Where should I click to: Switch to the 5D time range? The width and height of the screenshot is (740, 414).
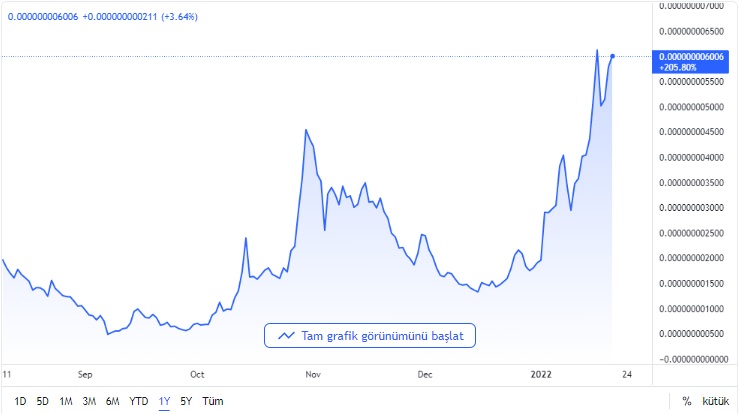42,401
